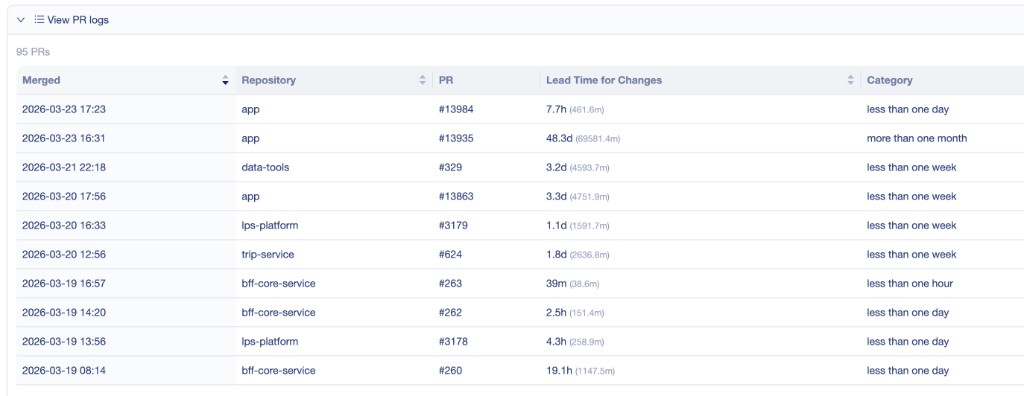Sort by Lead Time for Changes arrows

click(x=850, y=80)
